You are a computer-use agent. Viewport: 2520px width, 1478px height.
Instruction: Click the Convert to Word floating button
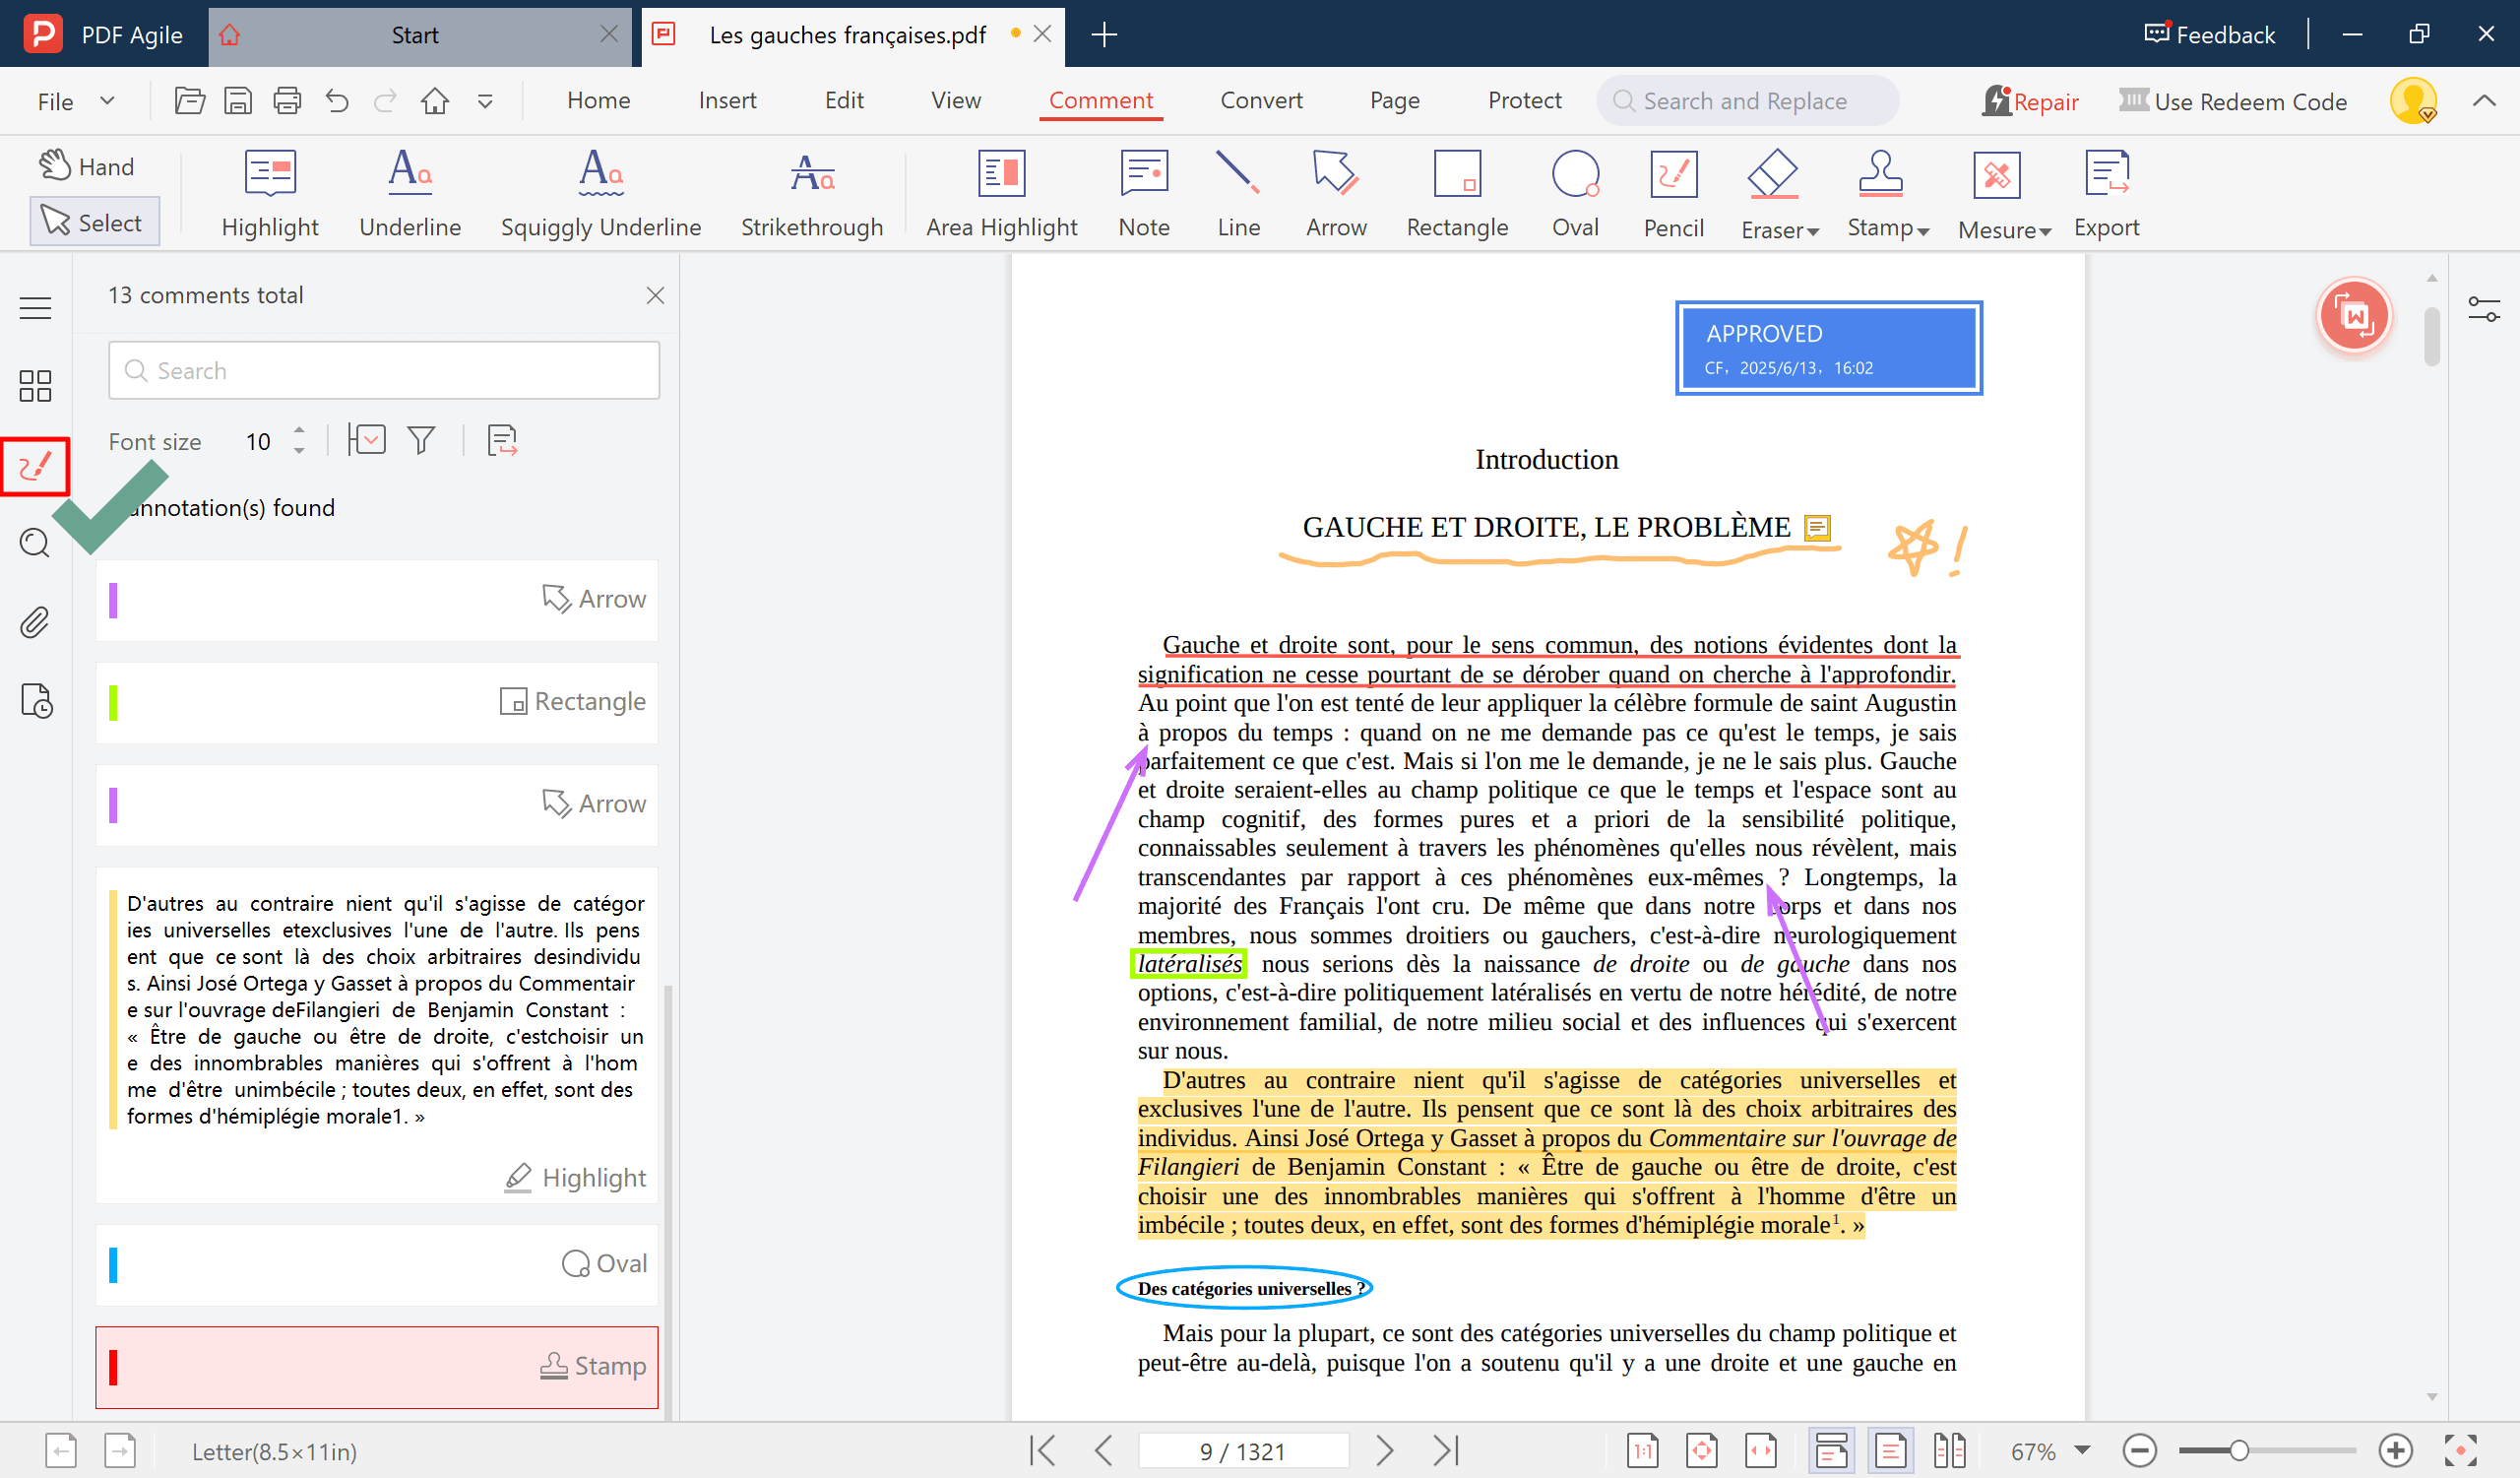(x=2354, y=317)
